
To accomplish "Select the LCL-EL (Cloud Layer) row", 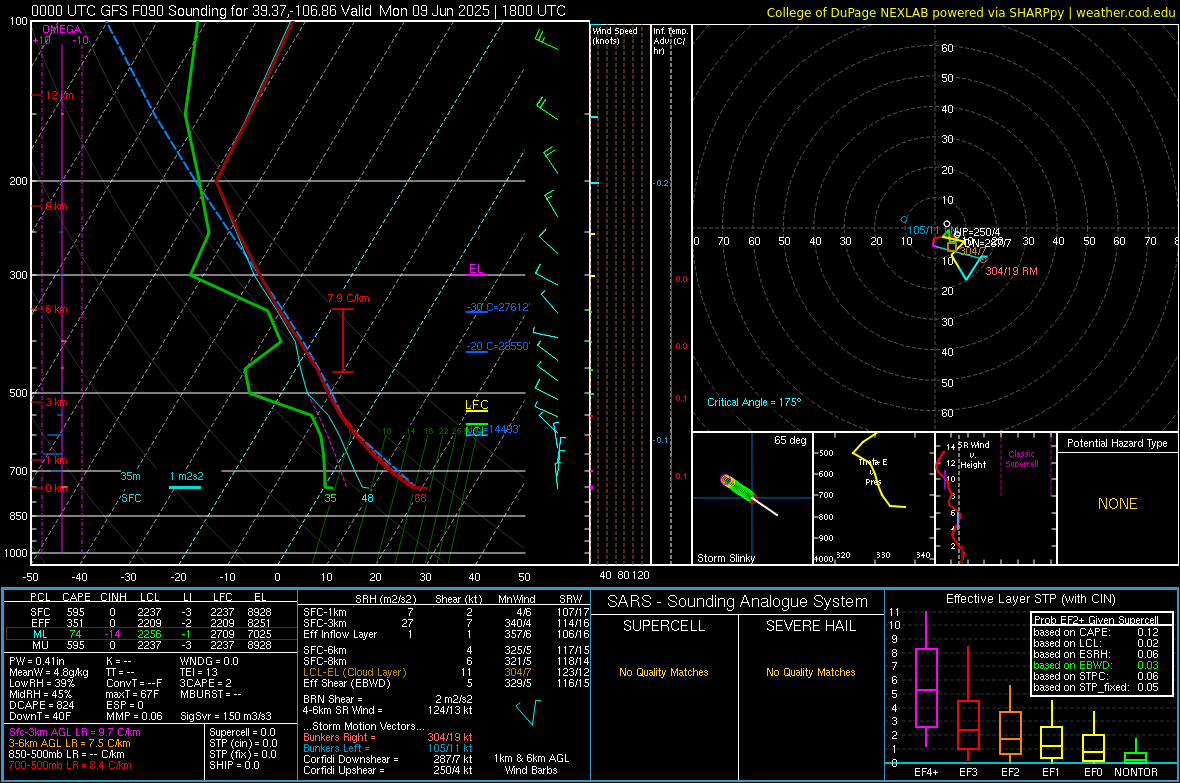I will click(x=446, y=672).
